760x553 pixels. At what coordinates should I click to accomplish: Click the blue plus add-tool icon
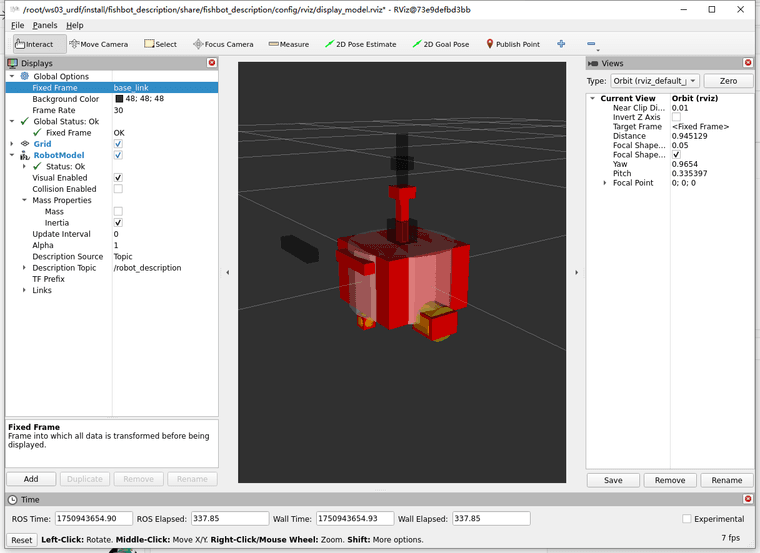561,44
